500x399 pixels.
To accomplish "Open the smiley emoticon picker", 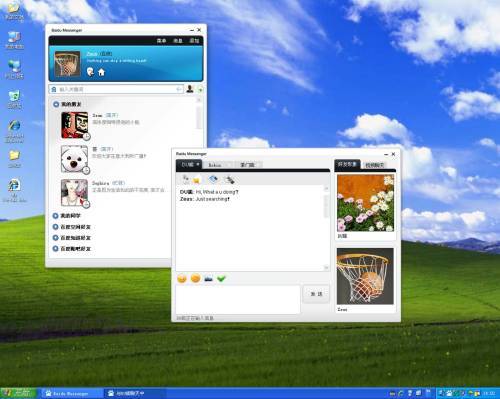I will pyautogui.click(x=182, y=278).
